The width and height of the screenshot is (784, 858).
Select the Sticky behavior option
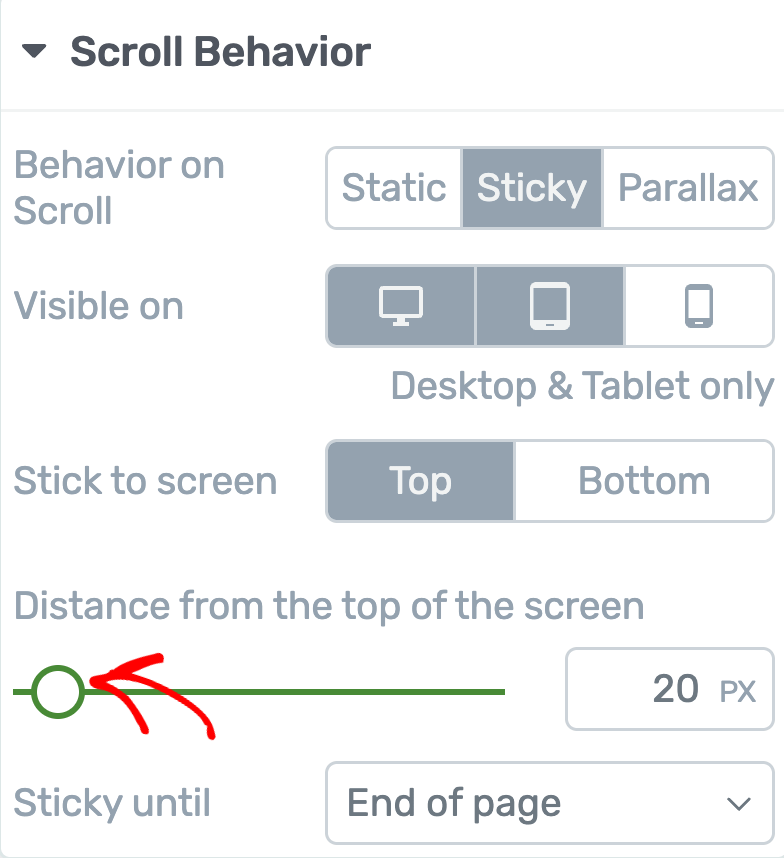[x=532, y=188]
